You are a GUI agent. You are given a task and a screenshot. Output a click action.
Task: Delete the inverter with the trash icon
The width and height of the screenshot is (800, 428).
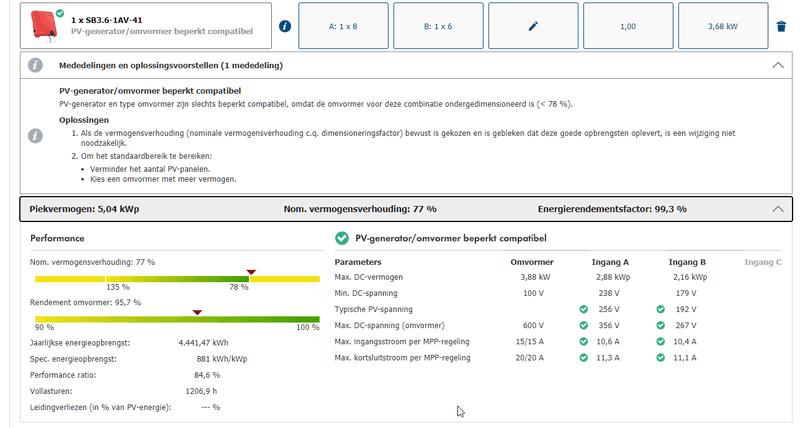coord(781,27)
